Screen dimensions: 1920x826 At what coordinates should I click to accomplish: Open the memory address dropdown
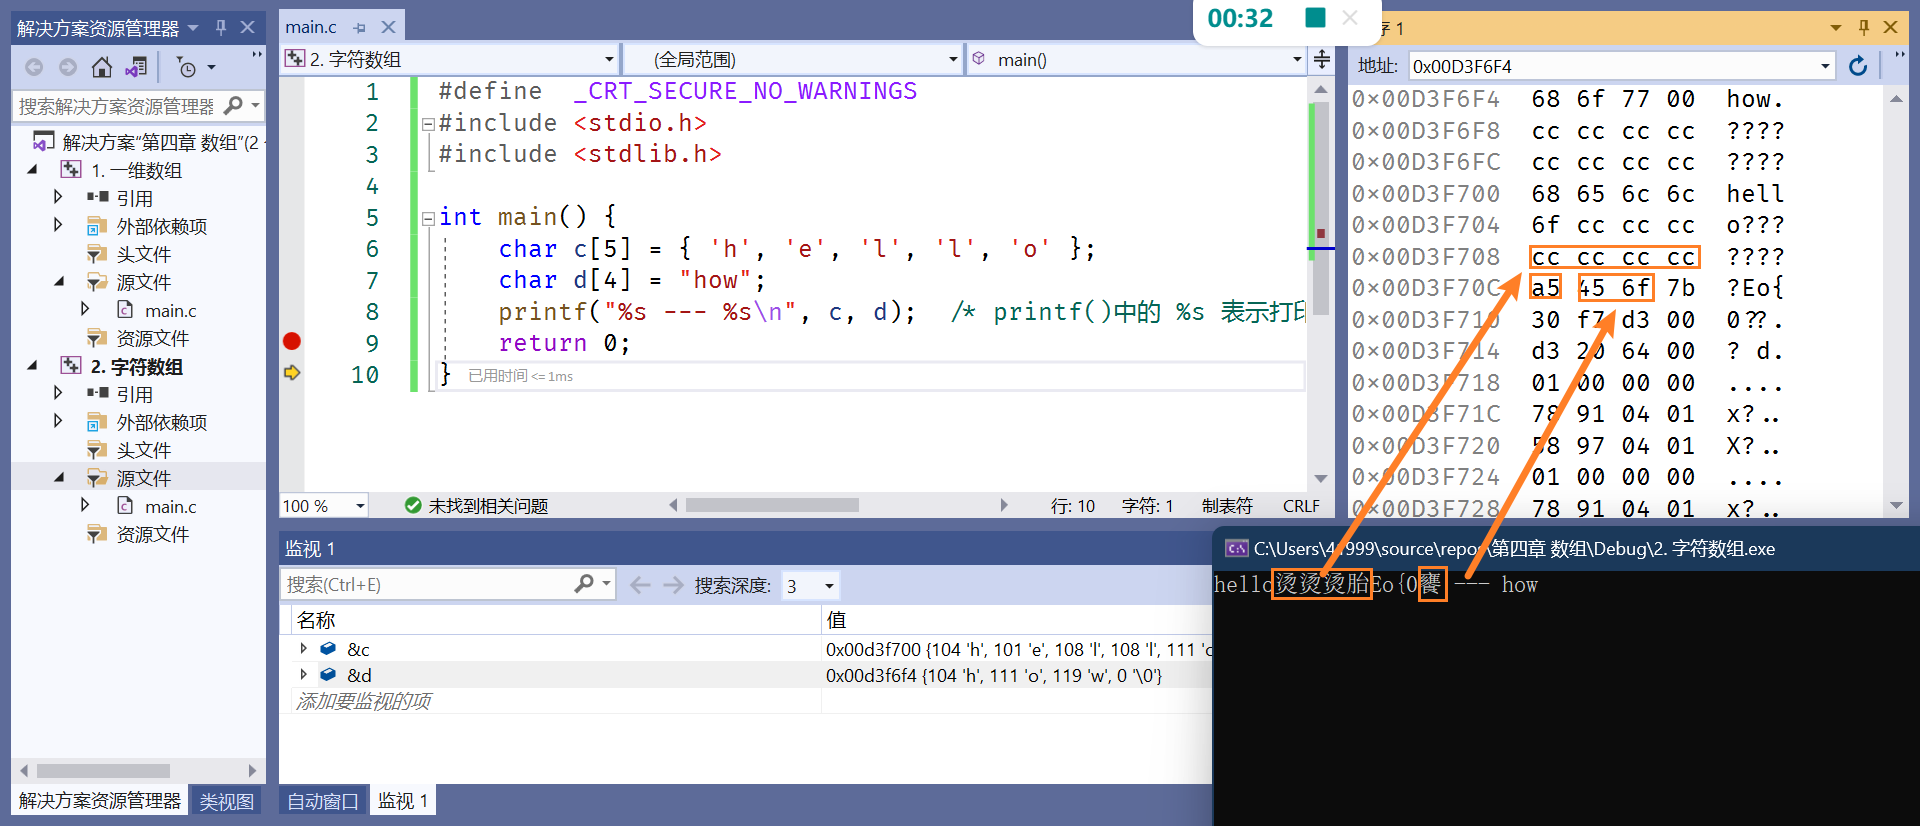click(x=1825, y=67)
